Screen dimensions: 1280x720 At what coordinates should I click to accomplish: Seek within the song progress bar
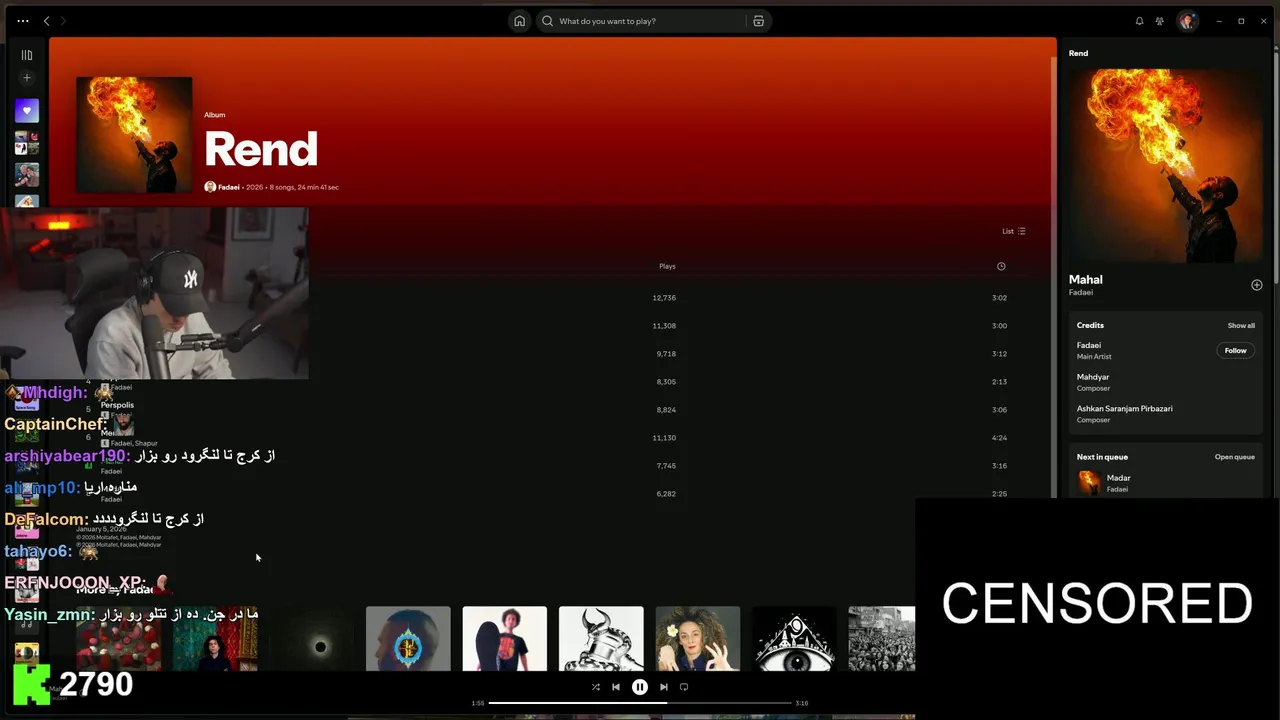coord(640,703)
